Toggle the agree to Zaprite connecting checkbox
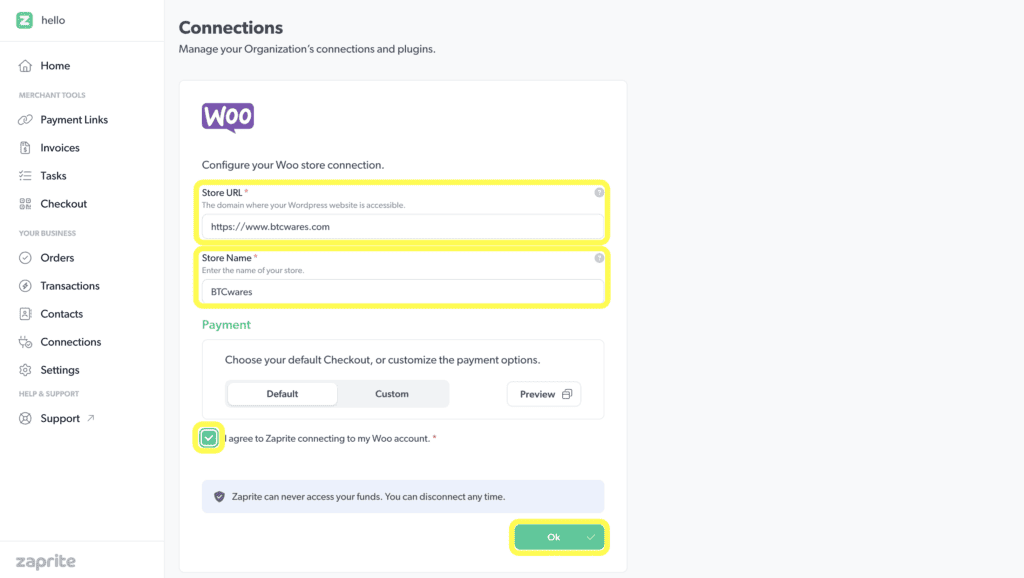 coord(209,438)
